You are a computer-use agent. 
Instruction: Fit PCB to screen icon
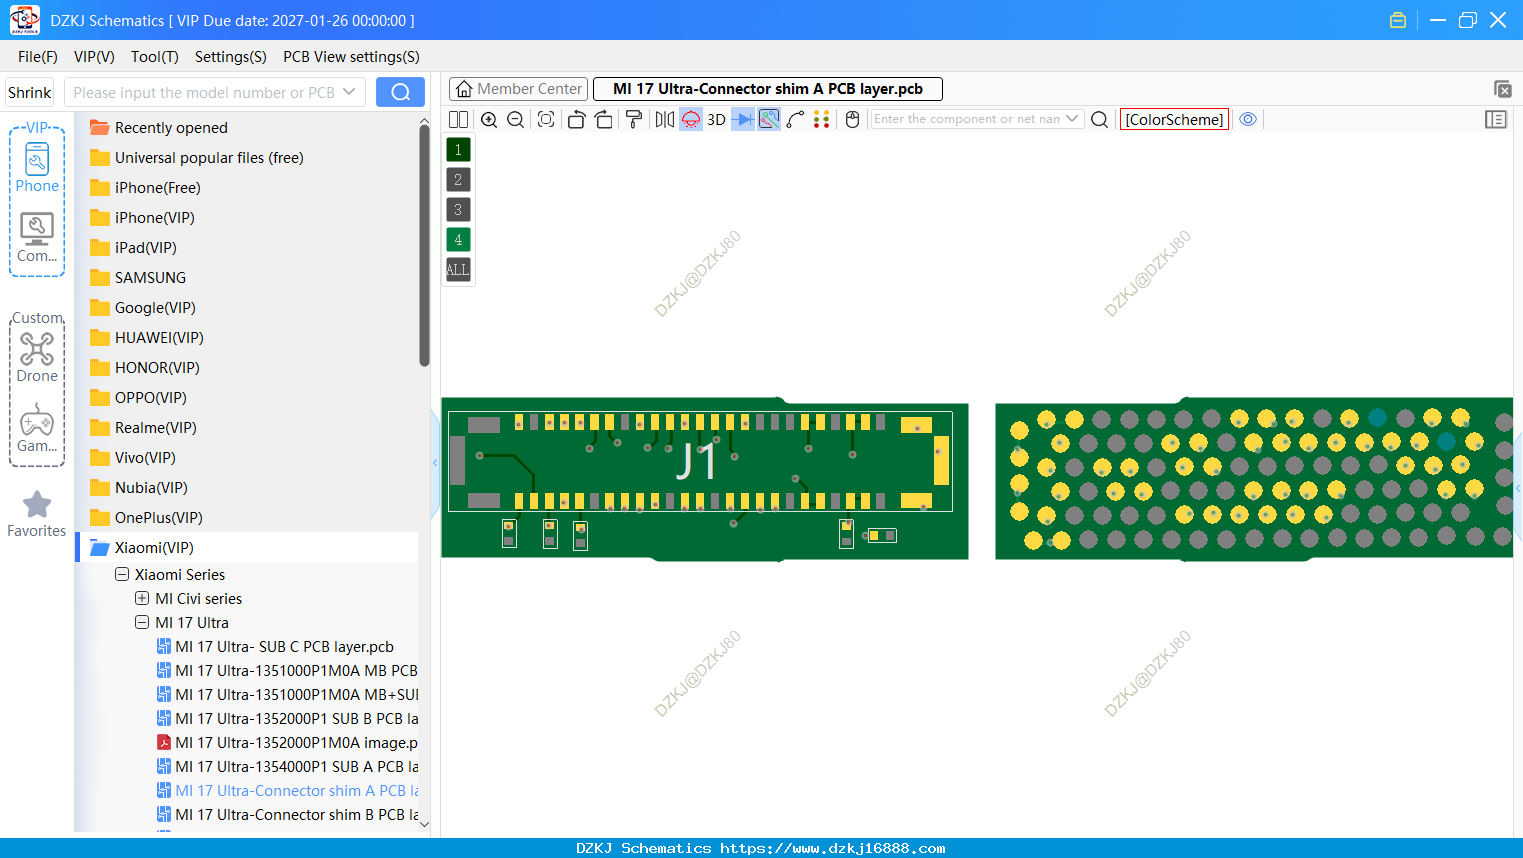pos(546,119)
